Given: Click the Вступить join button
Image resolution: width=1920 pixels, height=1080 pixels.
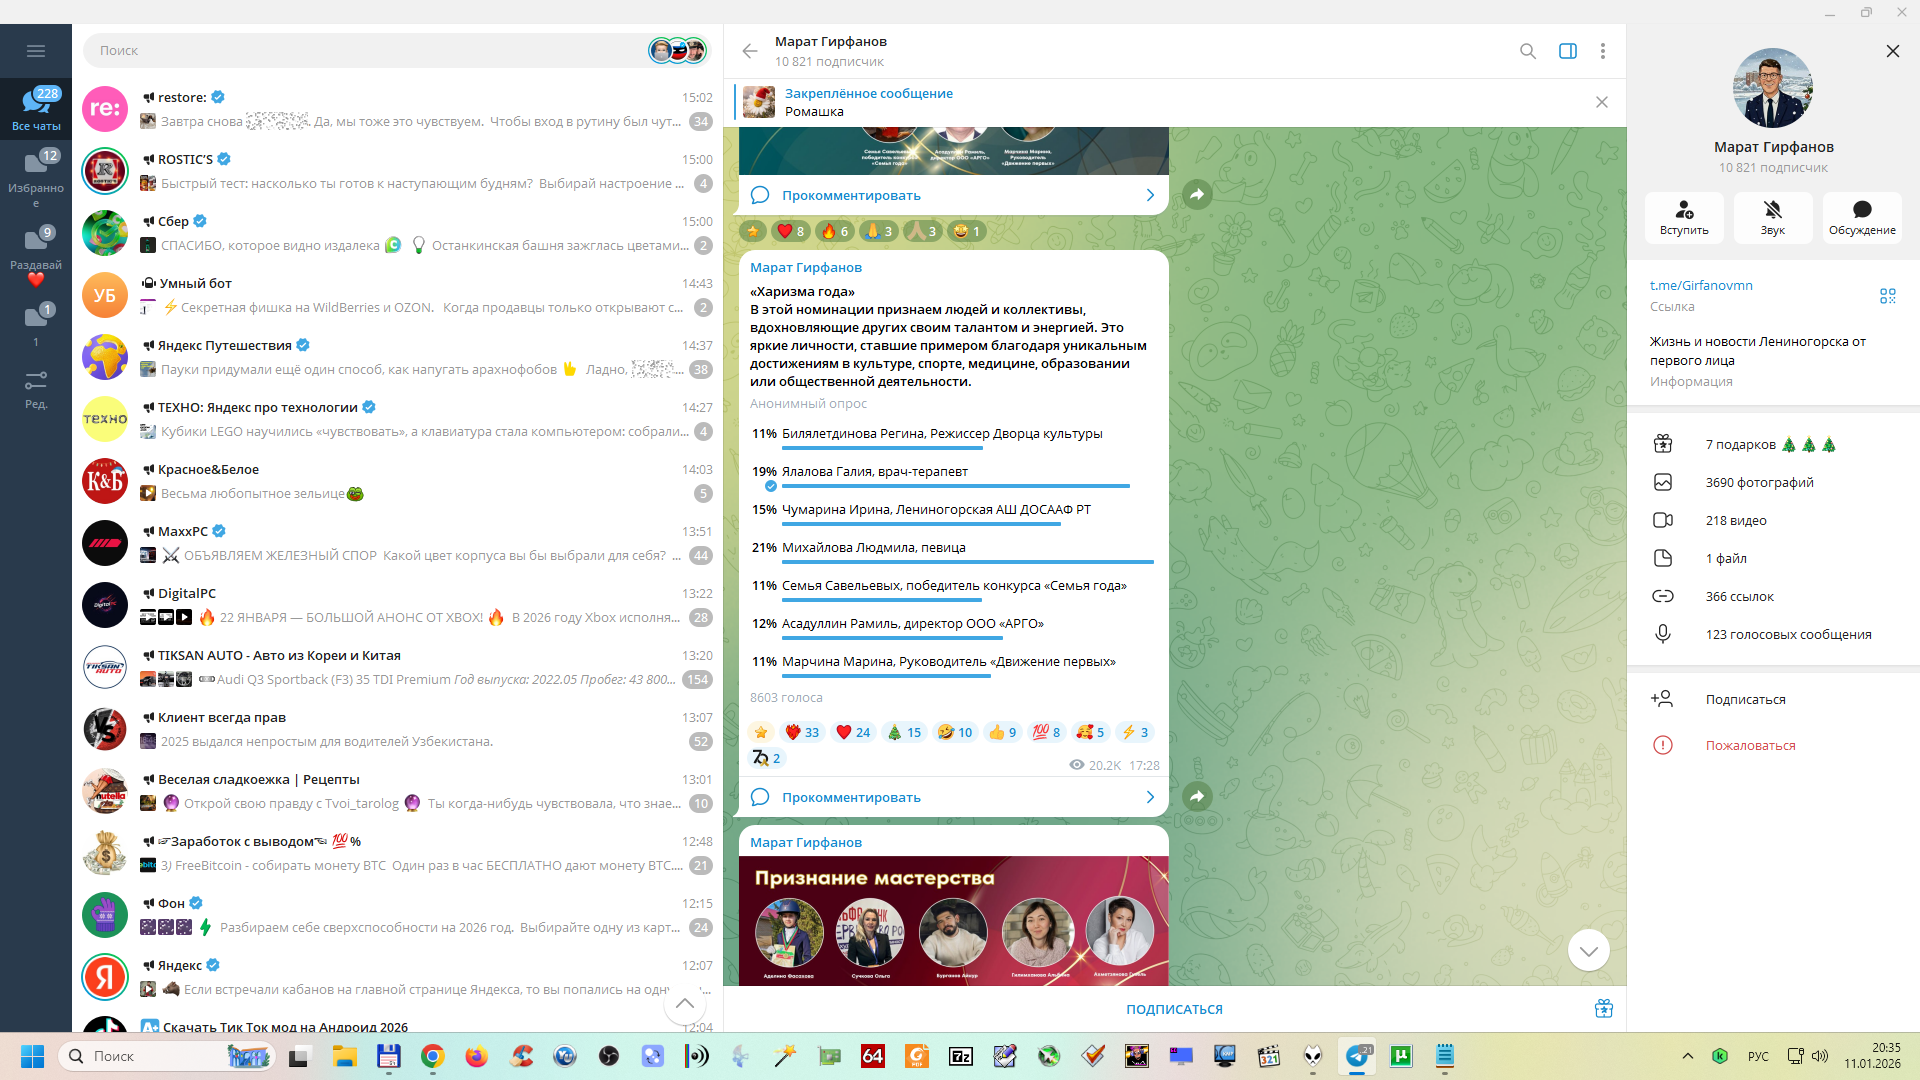Looking at the screenshot, I should [1684, 217].
